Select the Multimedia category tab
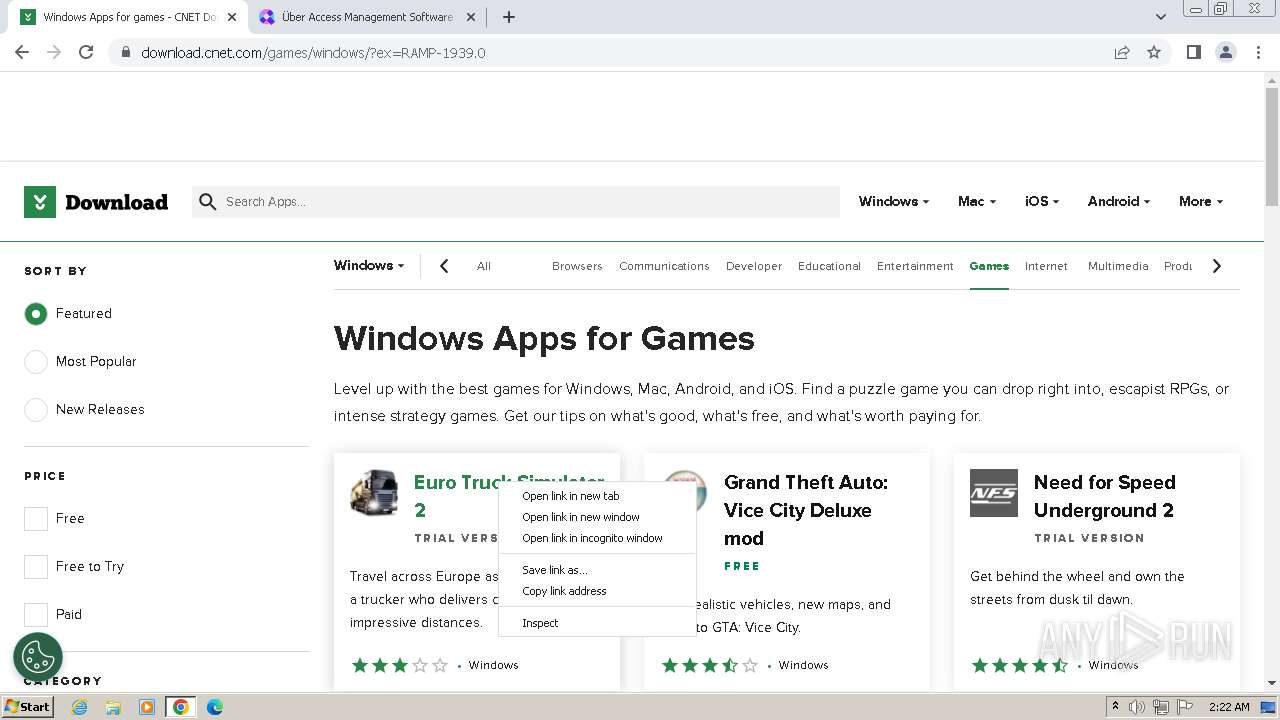Viewport: 1280px width, 720px height. [1118, 266]
